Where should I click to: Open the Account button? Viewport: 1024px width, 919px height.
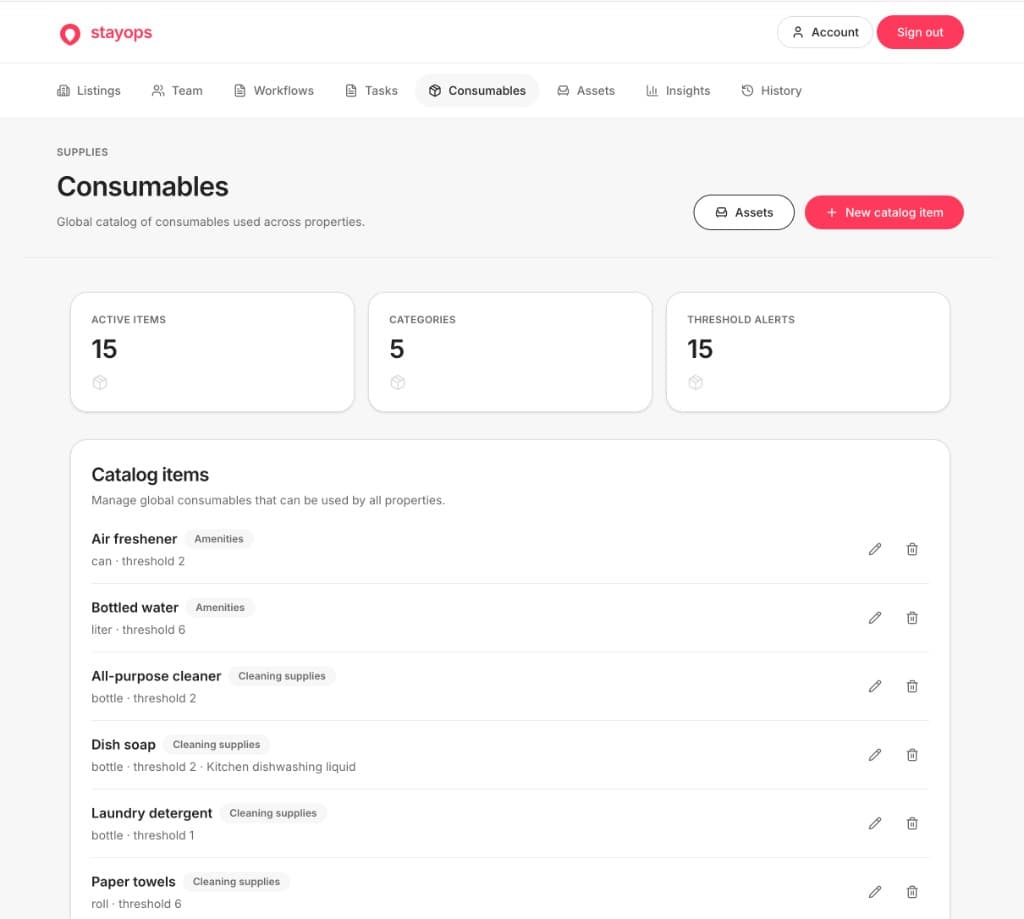coord(825,32)
